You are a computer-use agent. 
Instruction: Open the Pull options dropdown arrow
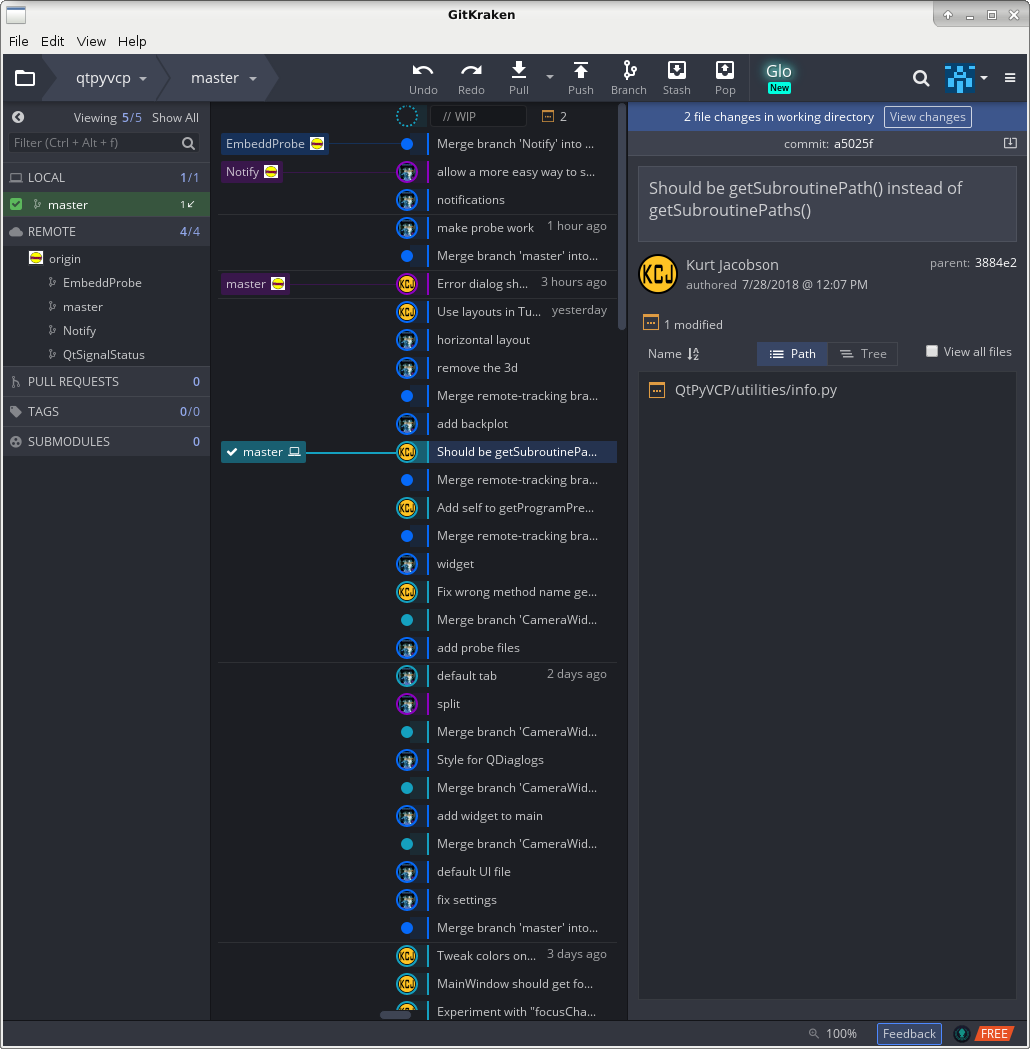click(550, 78)
